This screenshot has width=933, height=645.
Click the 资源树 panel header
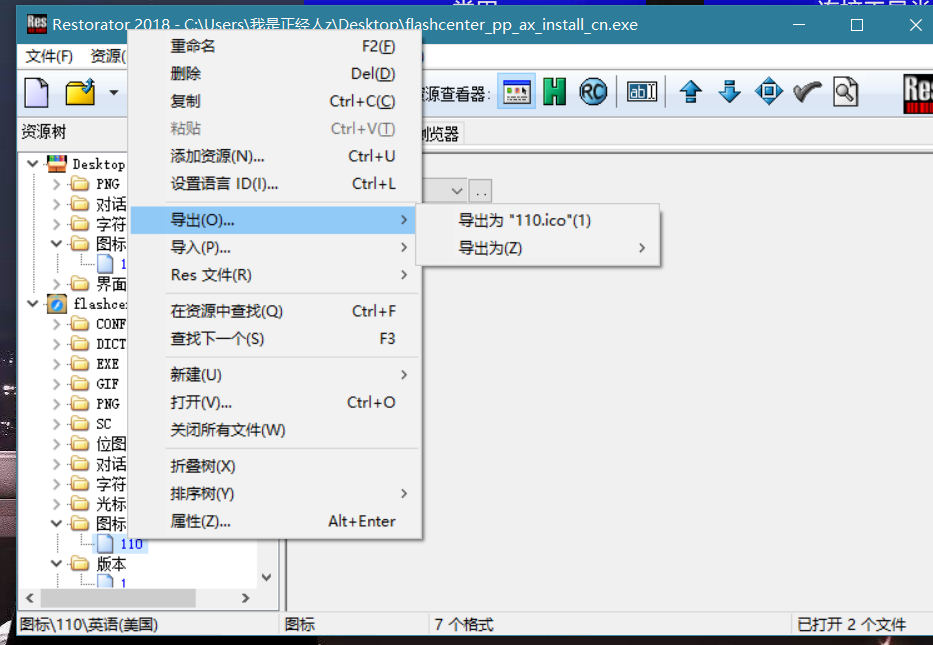click(44, 132)
